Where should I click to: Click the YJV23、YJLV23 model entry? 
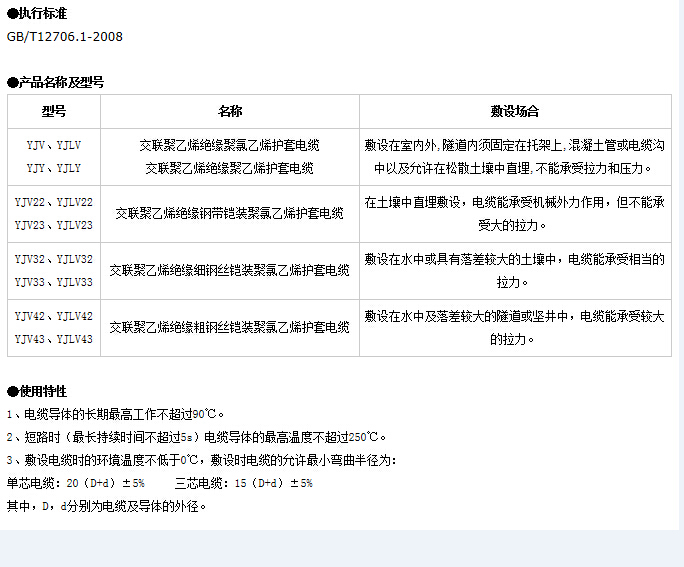tap(54, 225)
